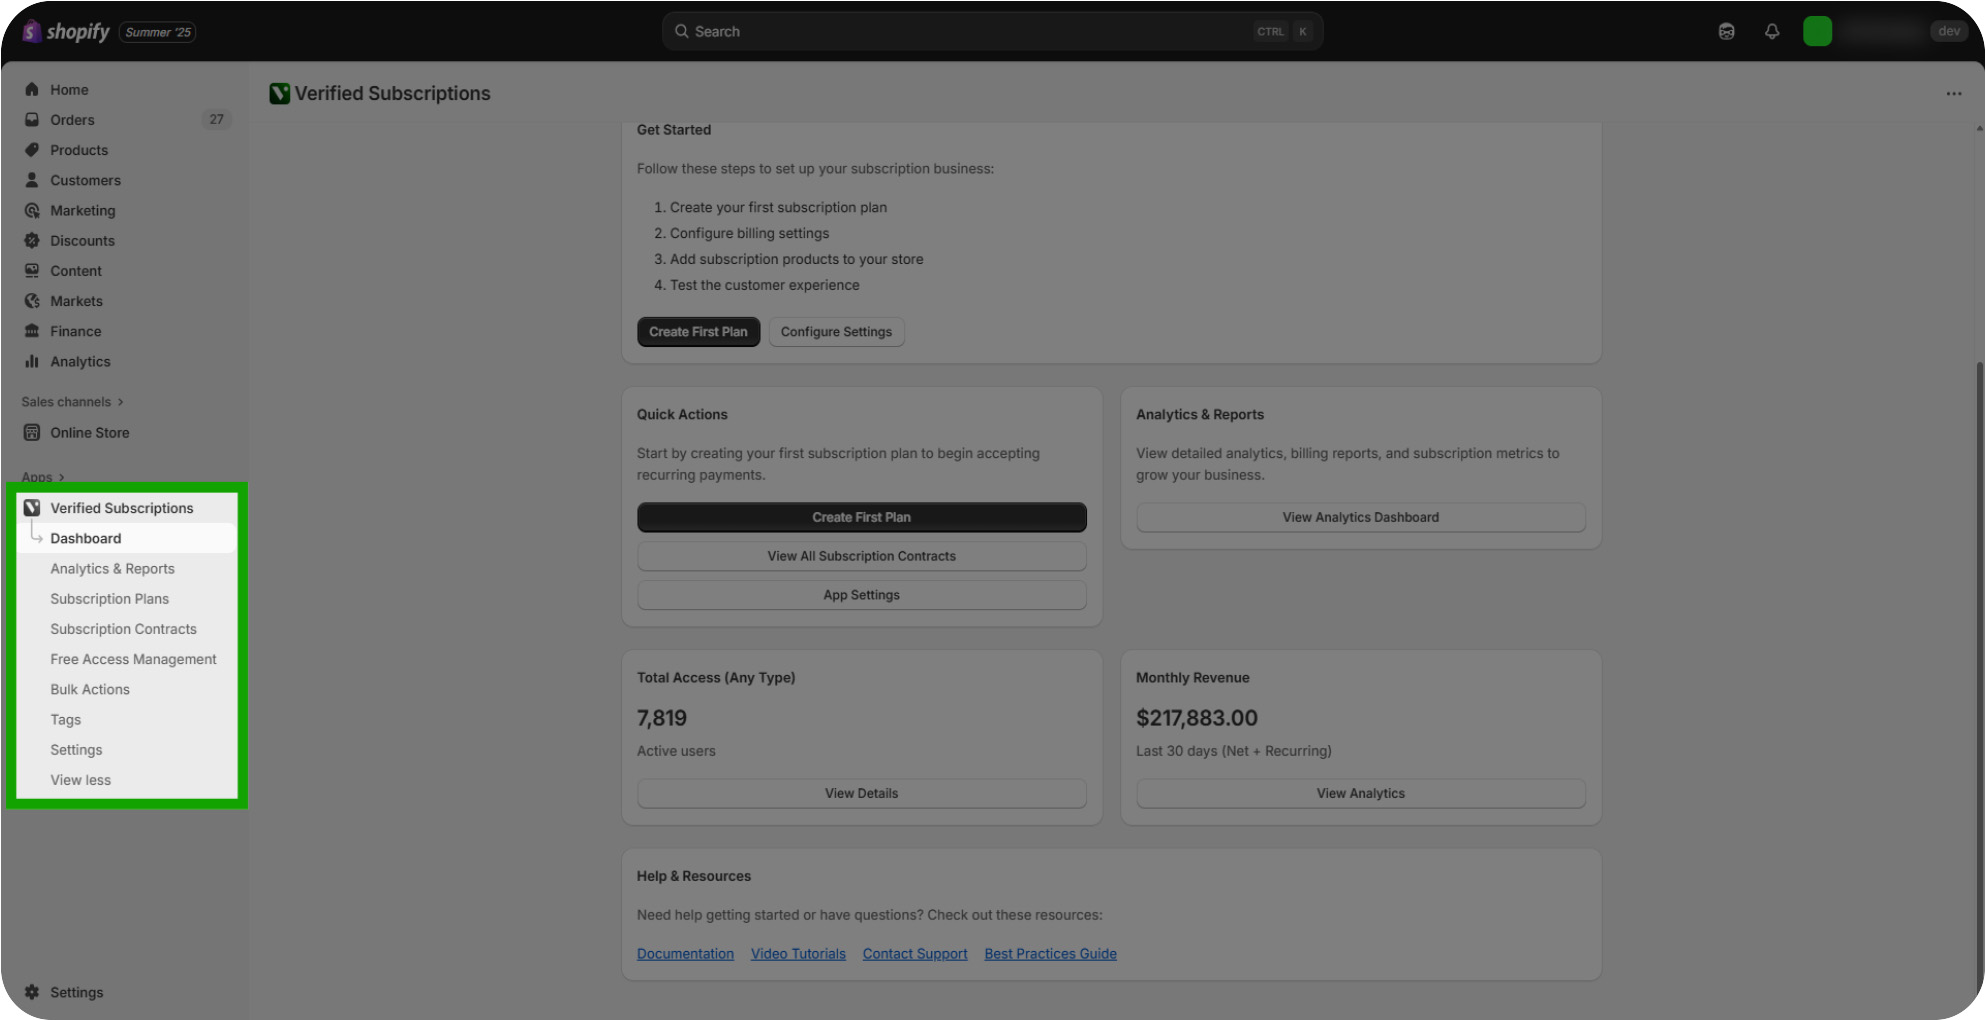Click the Marketing target icon
Viewport: 1986px width, 1020px height.
(x=32, y=210)
